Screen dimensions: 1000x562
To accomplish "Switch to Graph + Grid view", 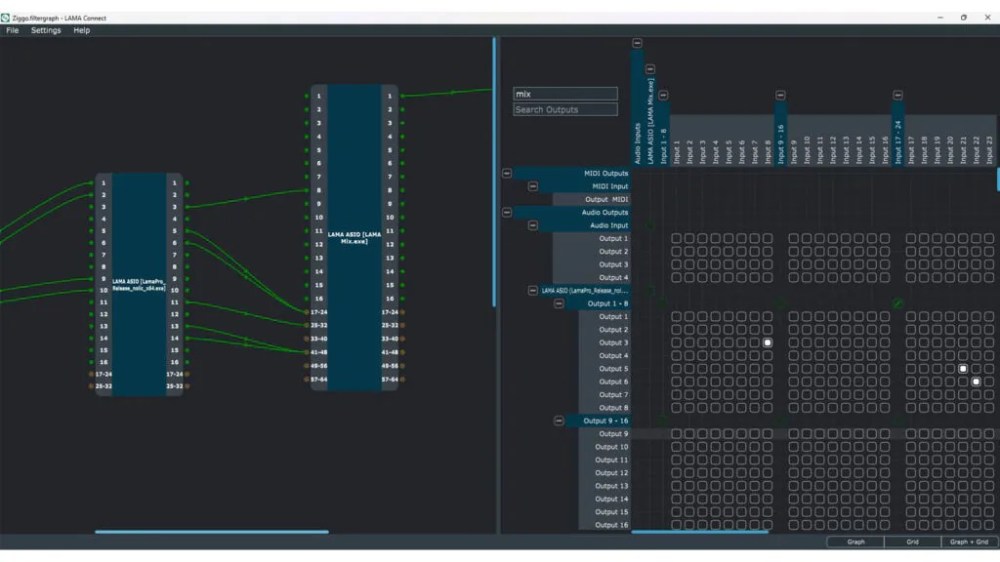I will click(969, 542).
